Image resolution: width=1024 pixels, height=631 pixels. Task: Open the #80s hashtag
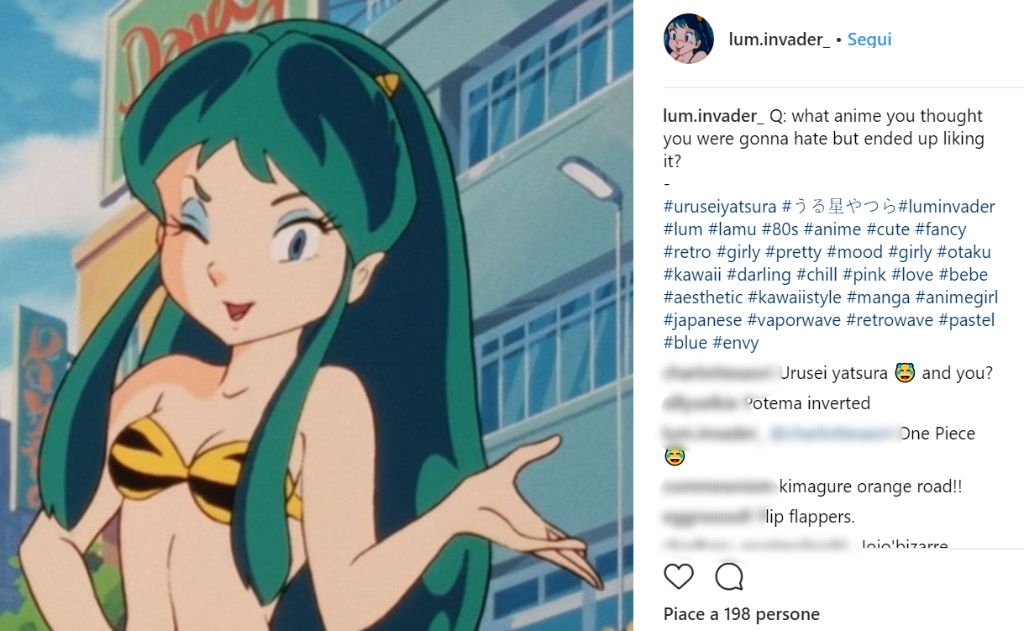780,229
